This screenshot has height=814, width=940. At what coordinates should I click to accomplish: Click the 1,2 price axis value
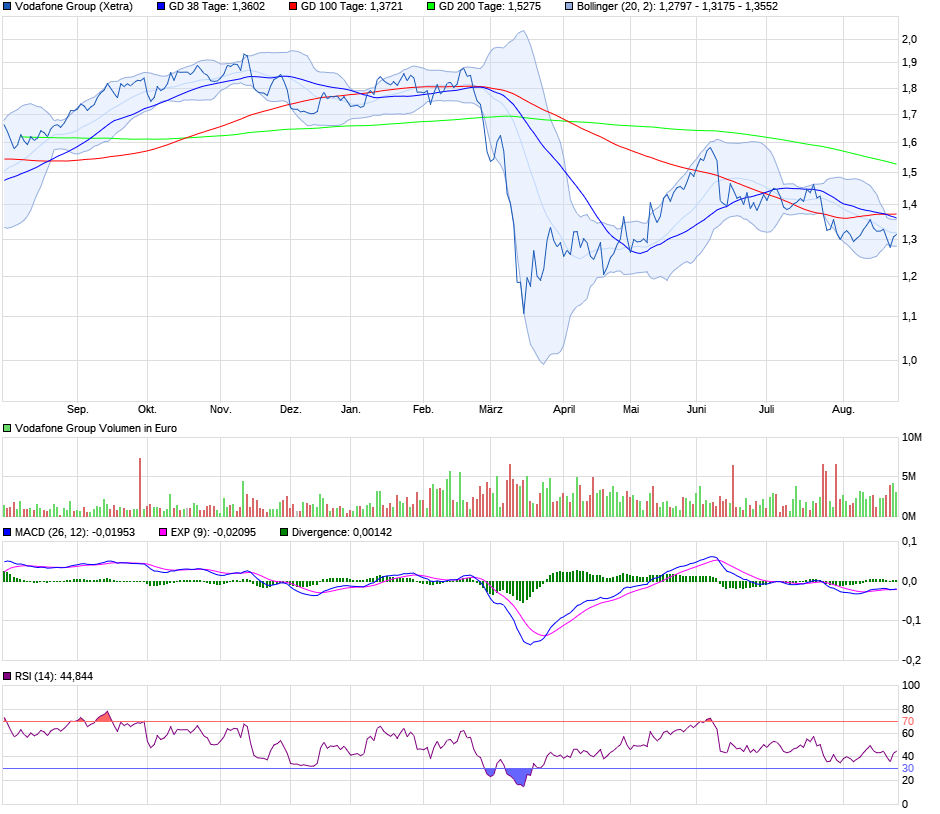pos(909,276)
